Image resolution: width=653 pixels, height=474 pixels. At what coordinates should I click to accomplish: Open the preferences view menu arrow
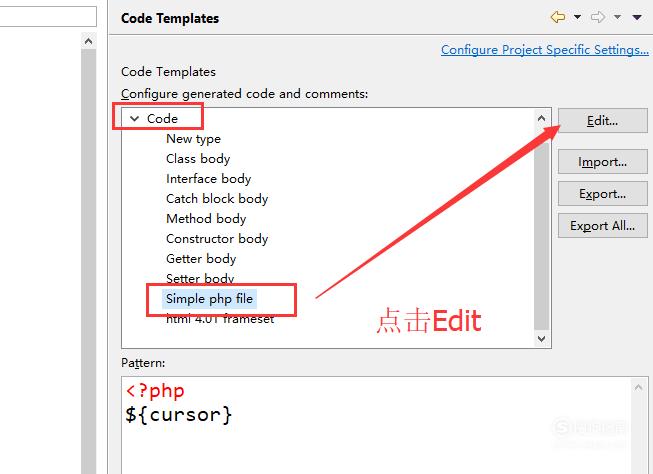coord(638,18)
